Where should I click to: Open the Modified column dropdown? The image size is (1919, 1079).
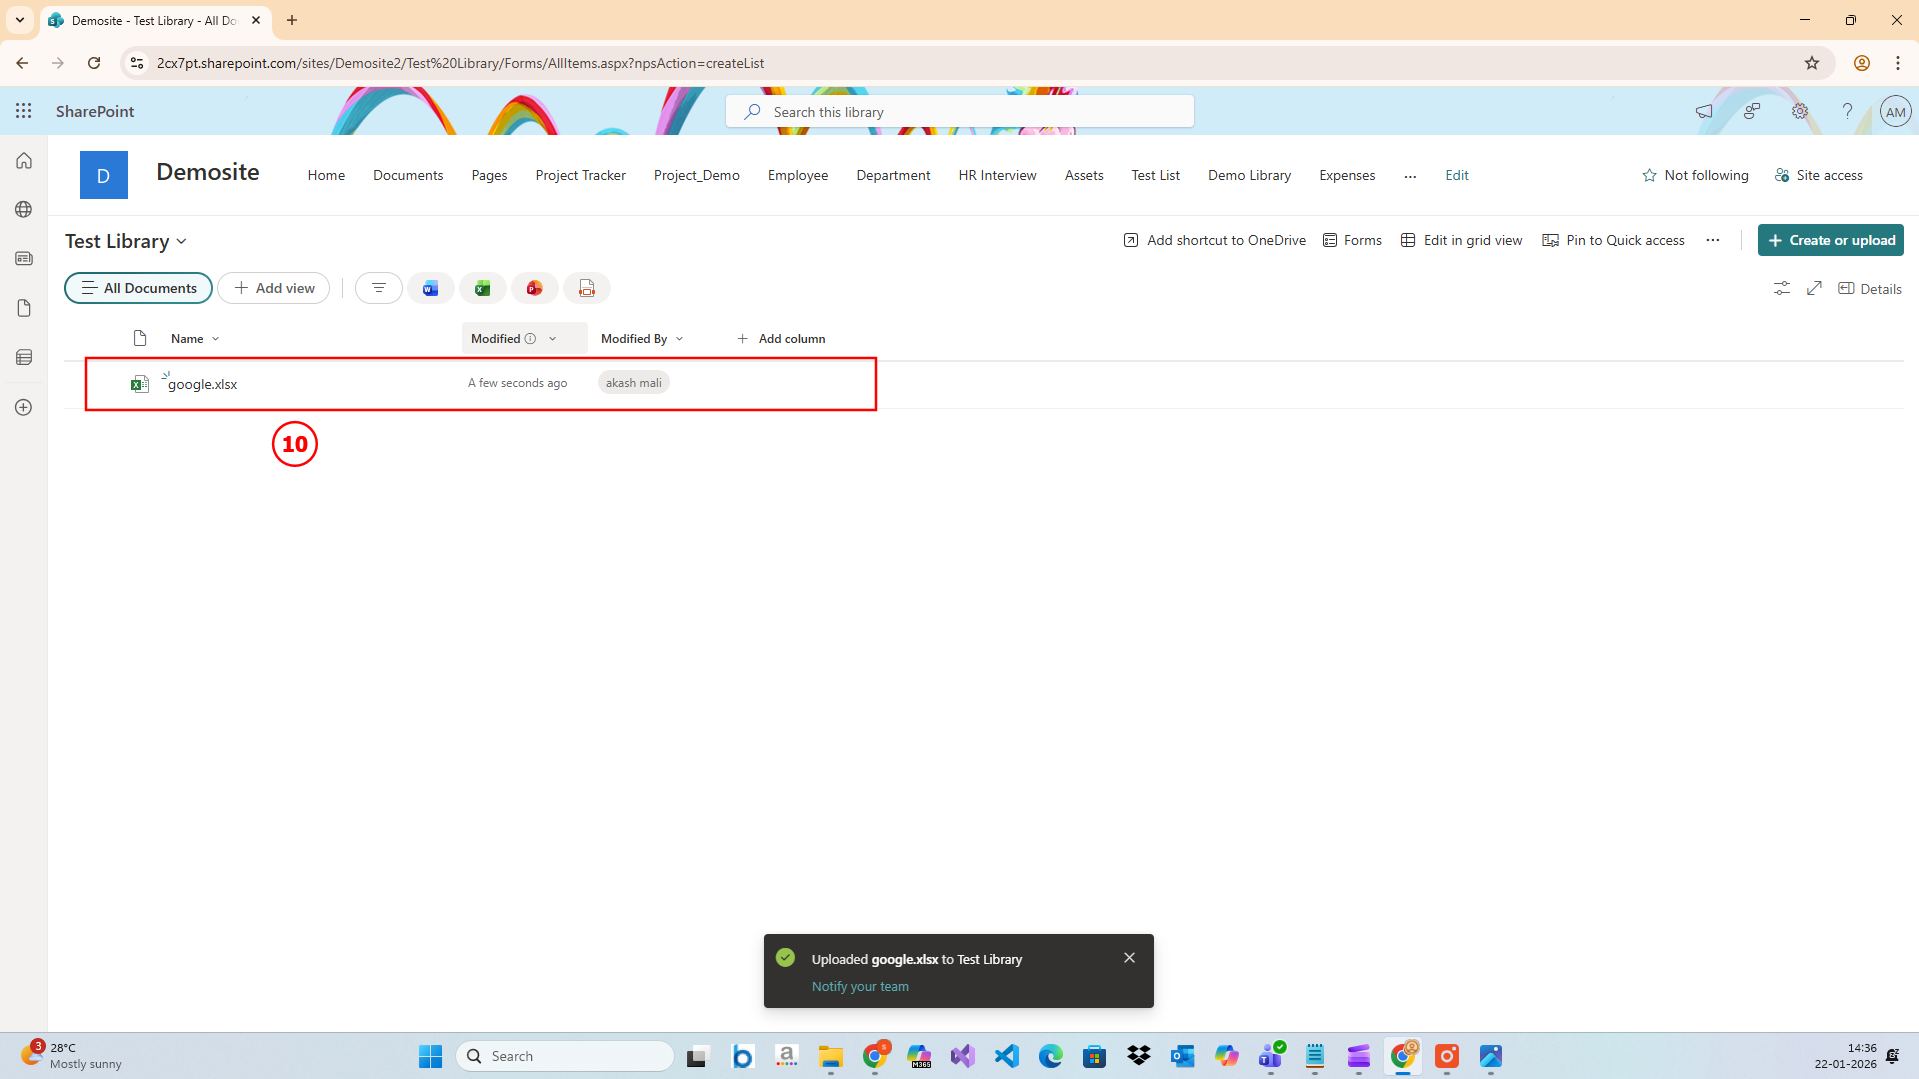point(553,339)
